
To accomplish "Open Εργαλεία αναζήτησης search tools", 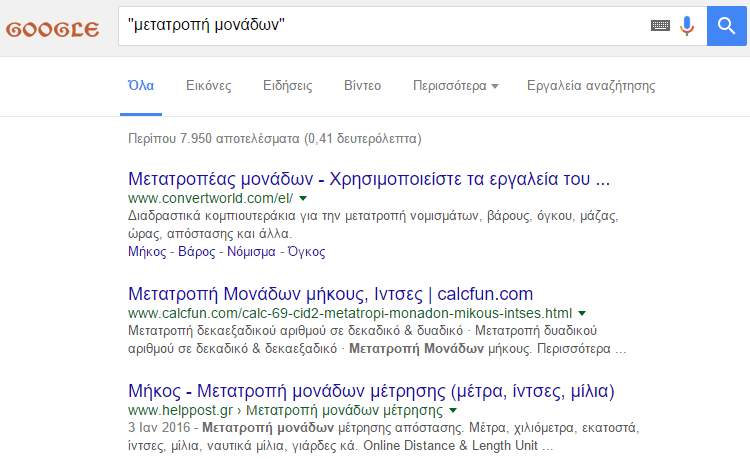I will [591, 86].
